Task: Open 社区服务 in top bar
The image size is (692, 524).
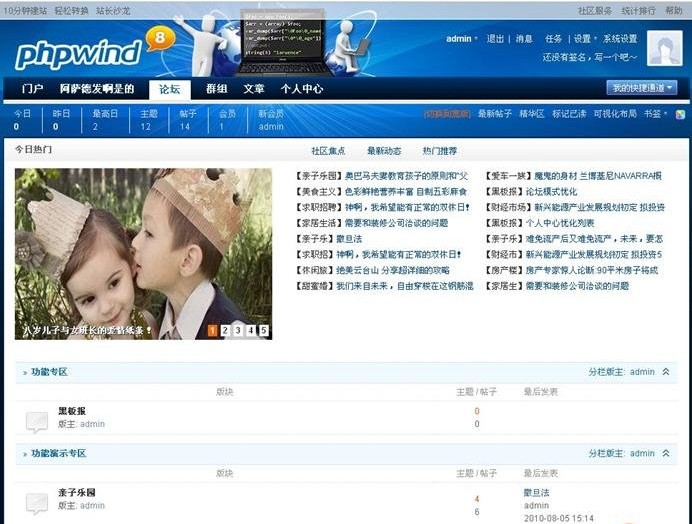Action: point(595,11)
